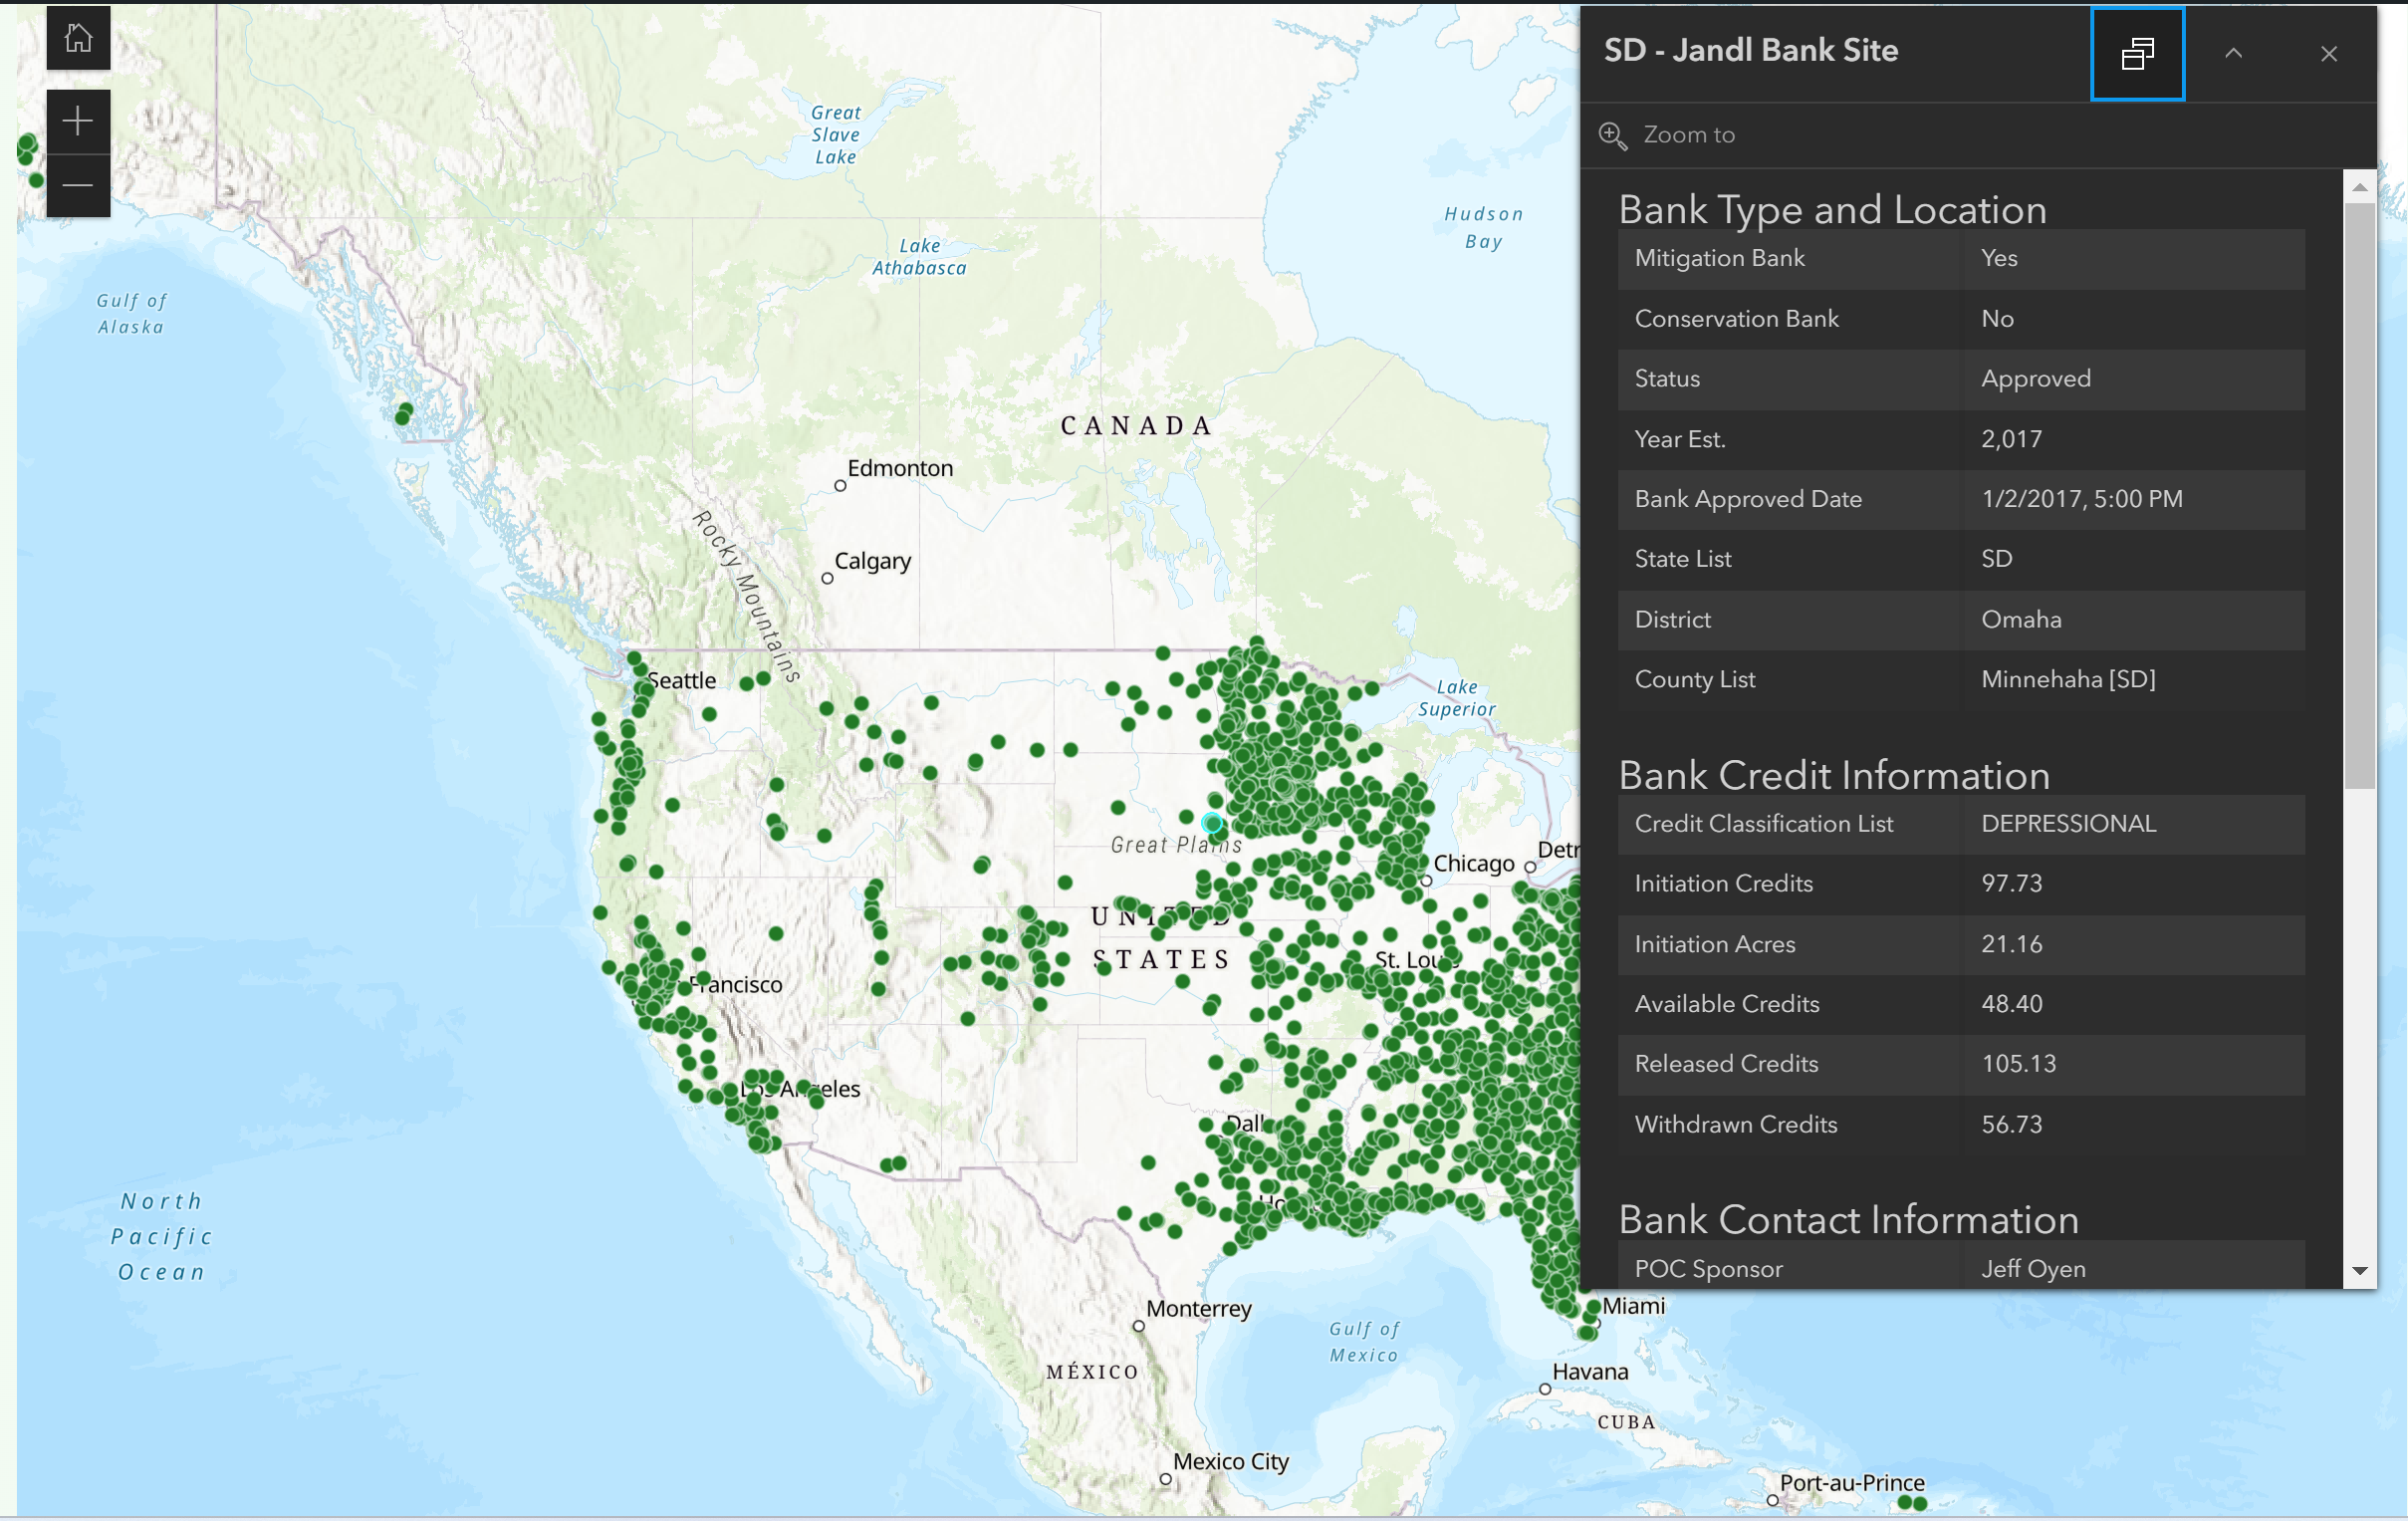Close the SD - Jandl Bank Site popup
Image resolution: width=2408 pixels, height=1521 pixels.
pyautogui.click(x=2329, y=54)
